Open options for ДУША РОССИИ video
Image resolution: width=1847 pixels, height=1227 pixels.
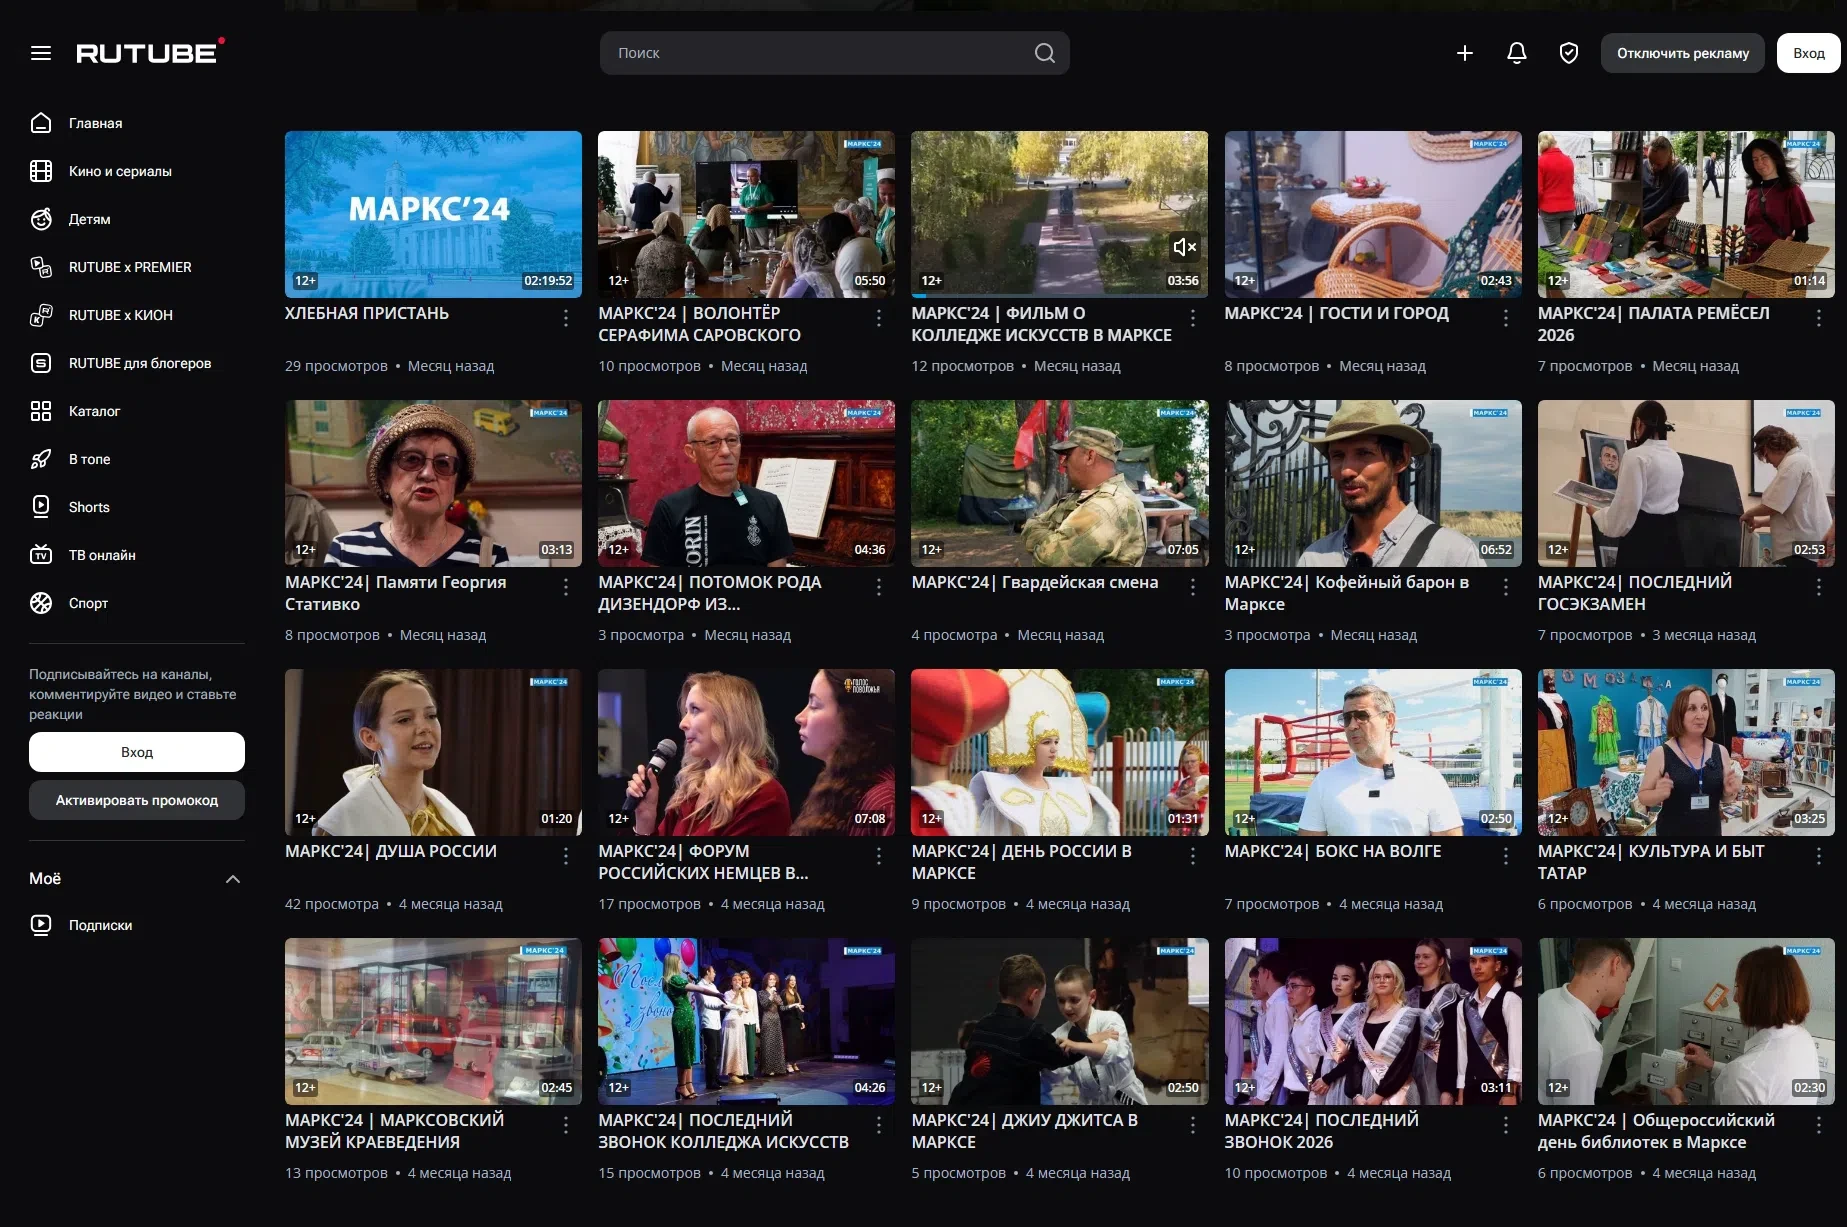[x=566, y=856]
